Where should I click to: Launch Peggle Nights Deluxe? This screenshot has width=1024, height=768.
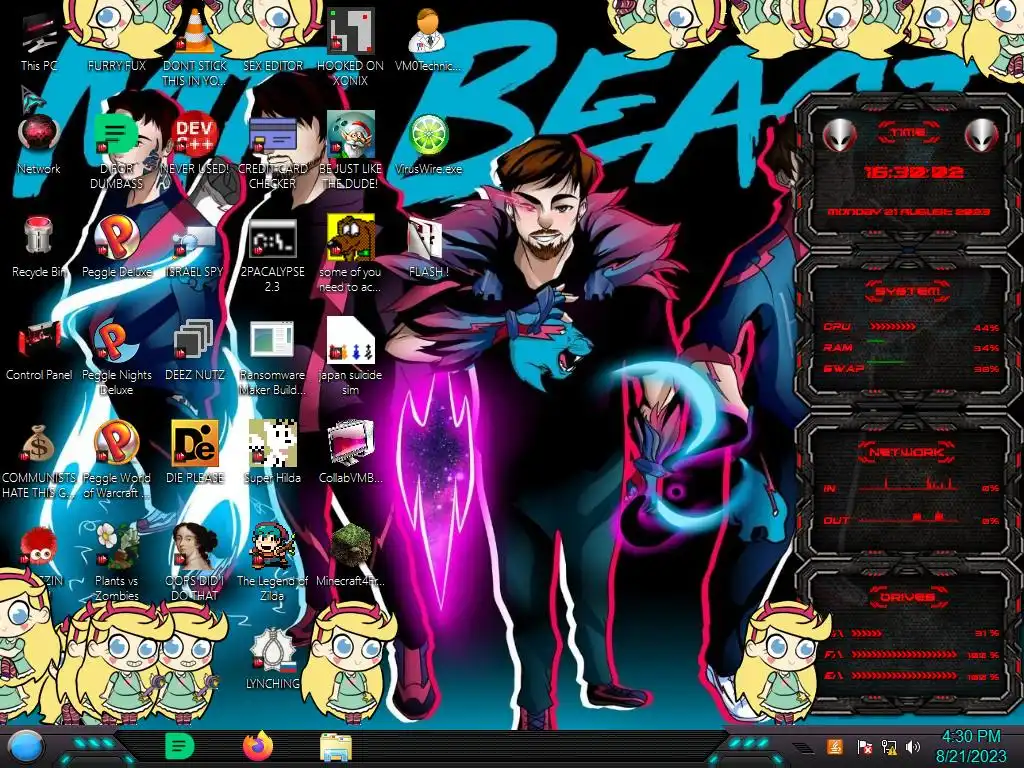pyautogui.click(x=116, y=357)
